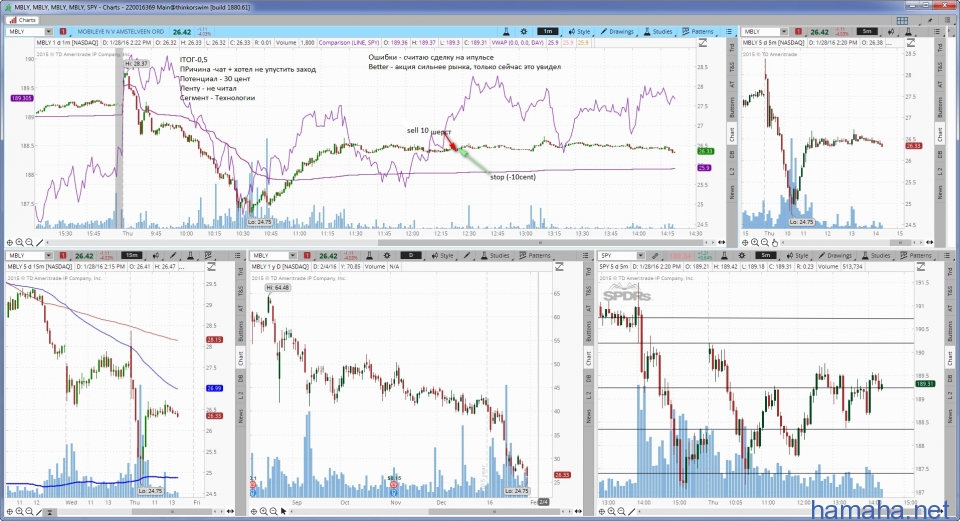The image size is (960, 521).
Task: Click the chain link icon in the SPY chart
Action: pos(655,255)
